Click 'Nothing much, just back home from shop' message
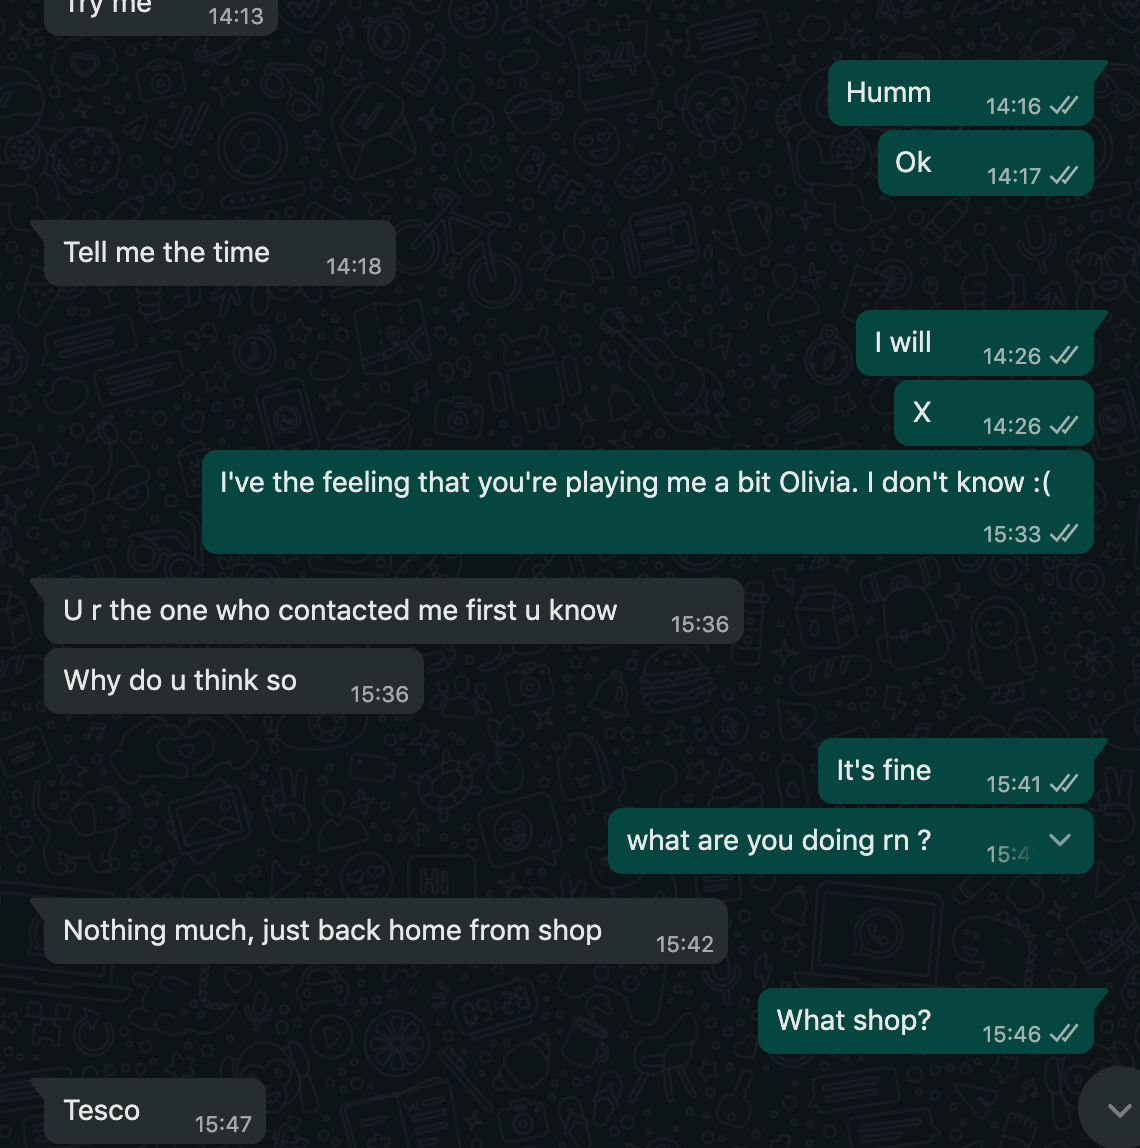The image size is (1140, 1148). coord(386,931)
